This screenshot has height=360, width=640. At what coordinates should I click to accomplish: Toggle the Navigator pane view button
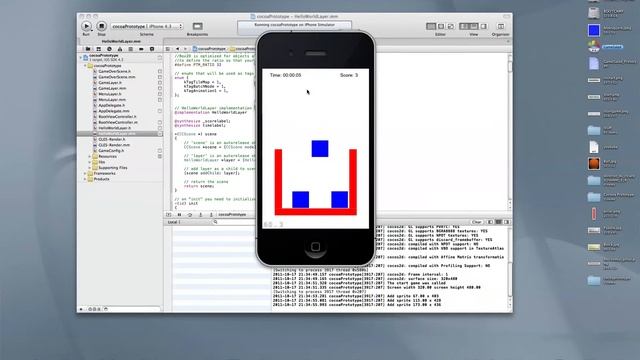pyautogui.click(x=464, y=26)
